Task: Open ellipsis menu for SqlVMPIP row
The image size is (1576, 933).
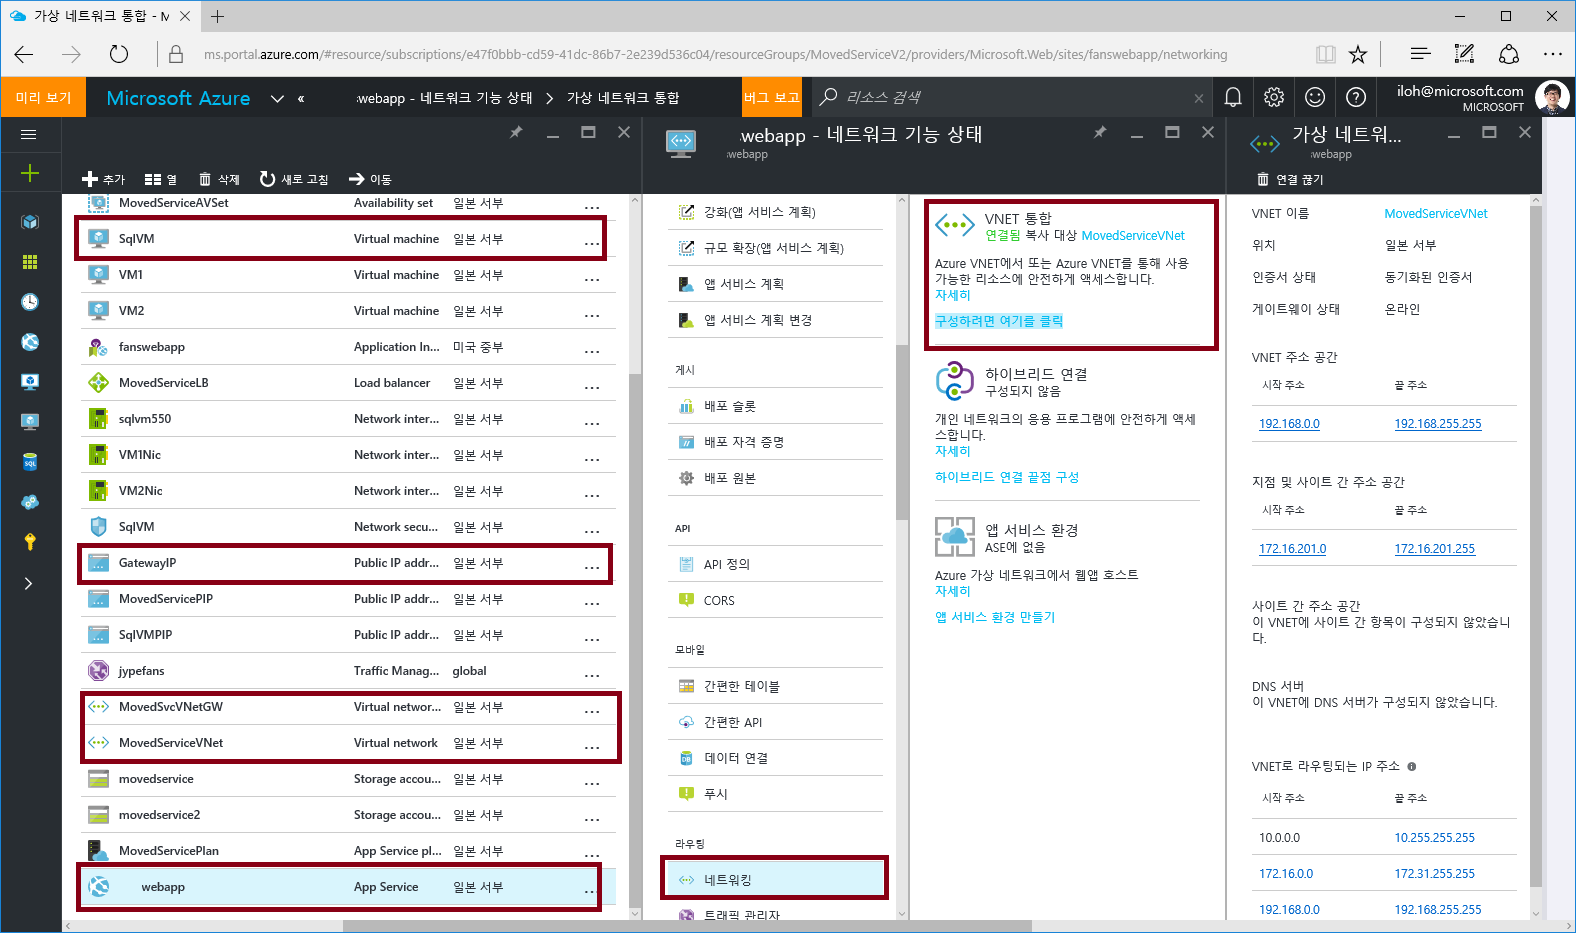Action: coord(592,639)
